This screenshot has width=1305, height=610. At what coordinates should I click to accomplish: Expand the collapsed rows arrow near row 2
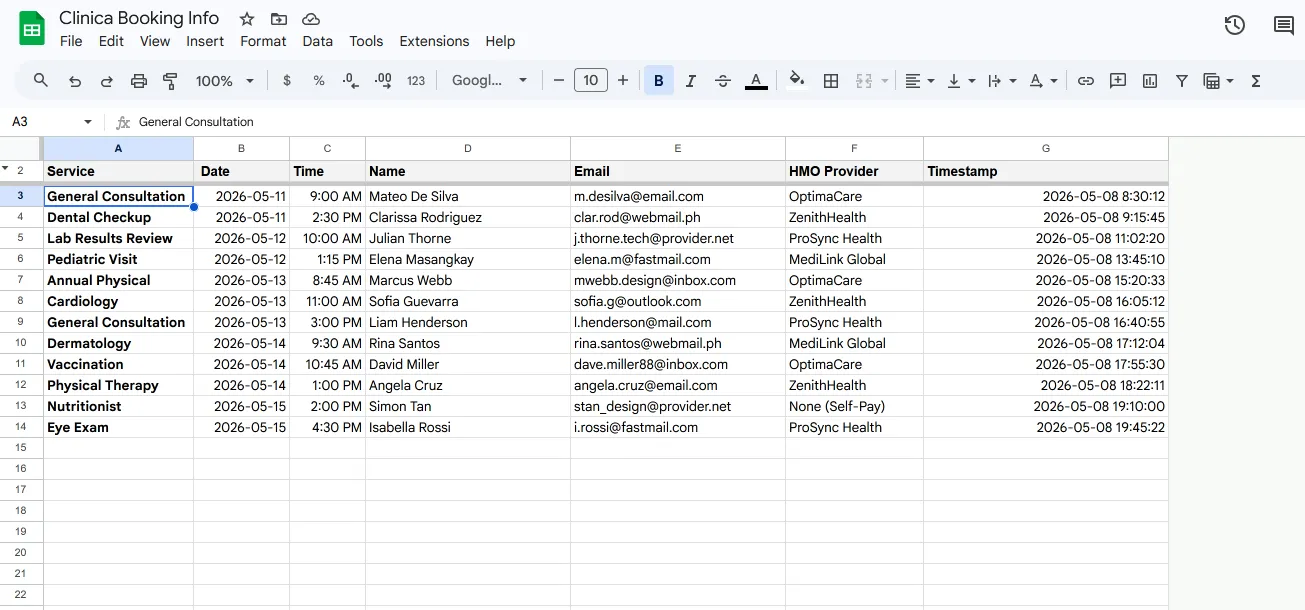coord(6,169)
